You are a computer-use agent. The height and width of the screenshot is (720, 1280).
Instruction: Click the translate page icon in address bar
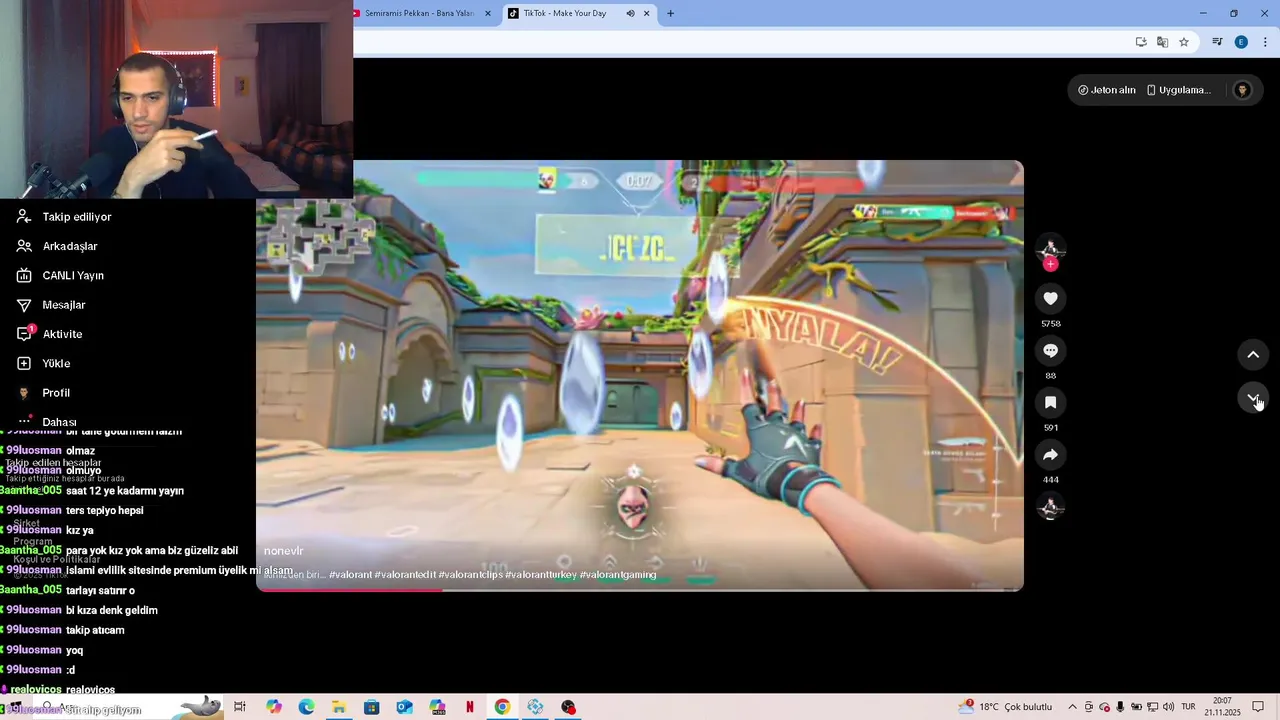(x=1162, y=42)
